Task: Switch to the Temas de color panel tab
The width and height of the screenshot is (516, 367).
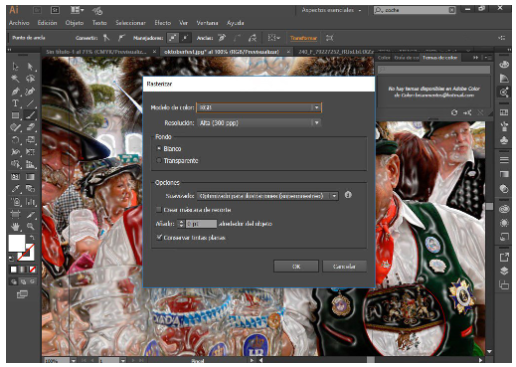Action: 440,58
